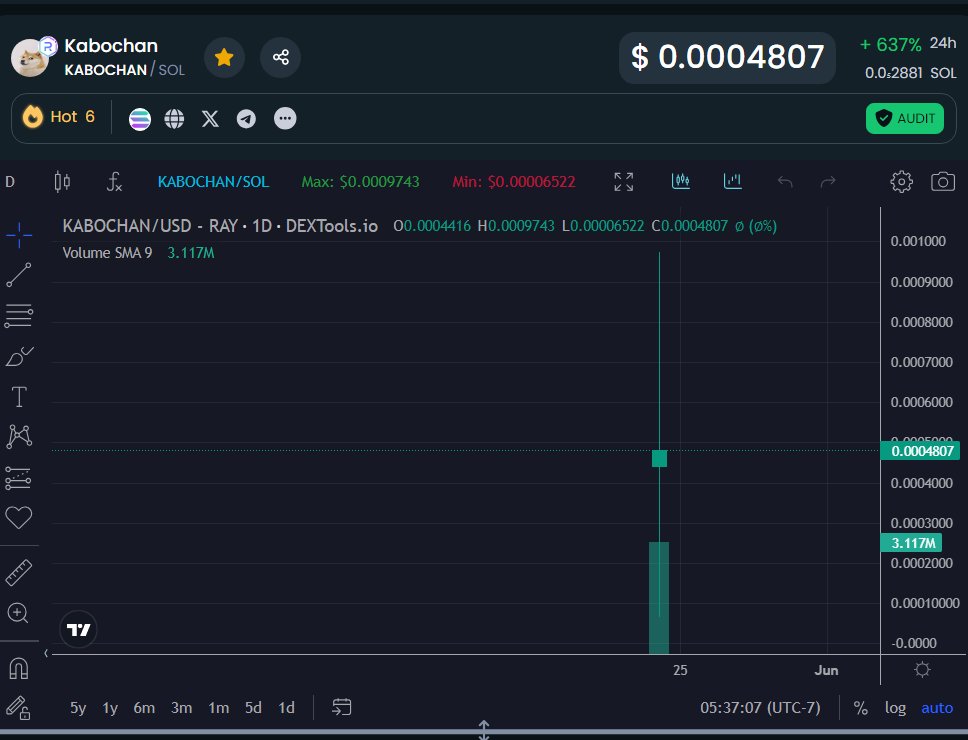
Task: Open the Telegram social icon
Action: [246, 118]
